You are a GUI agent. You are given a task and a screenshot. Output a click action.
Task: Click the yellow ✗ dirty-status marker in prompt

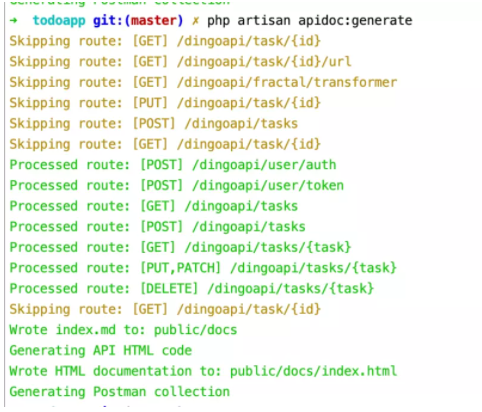[195, 21]
